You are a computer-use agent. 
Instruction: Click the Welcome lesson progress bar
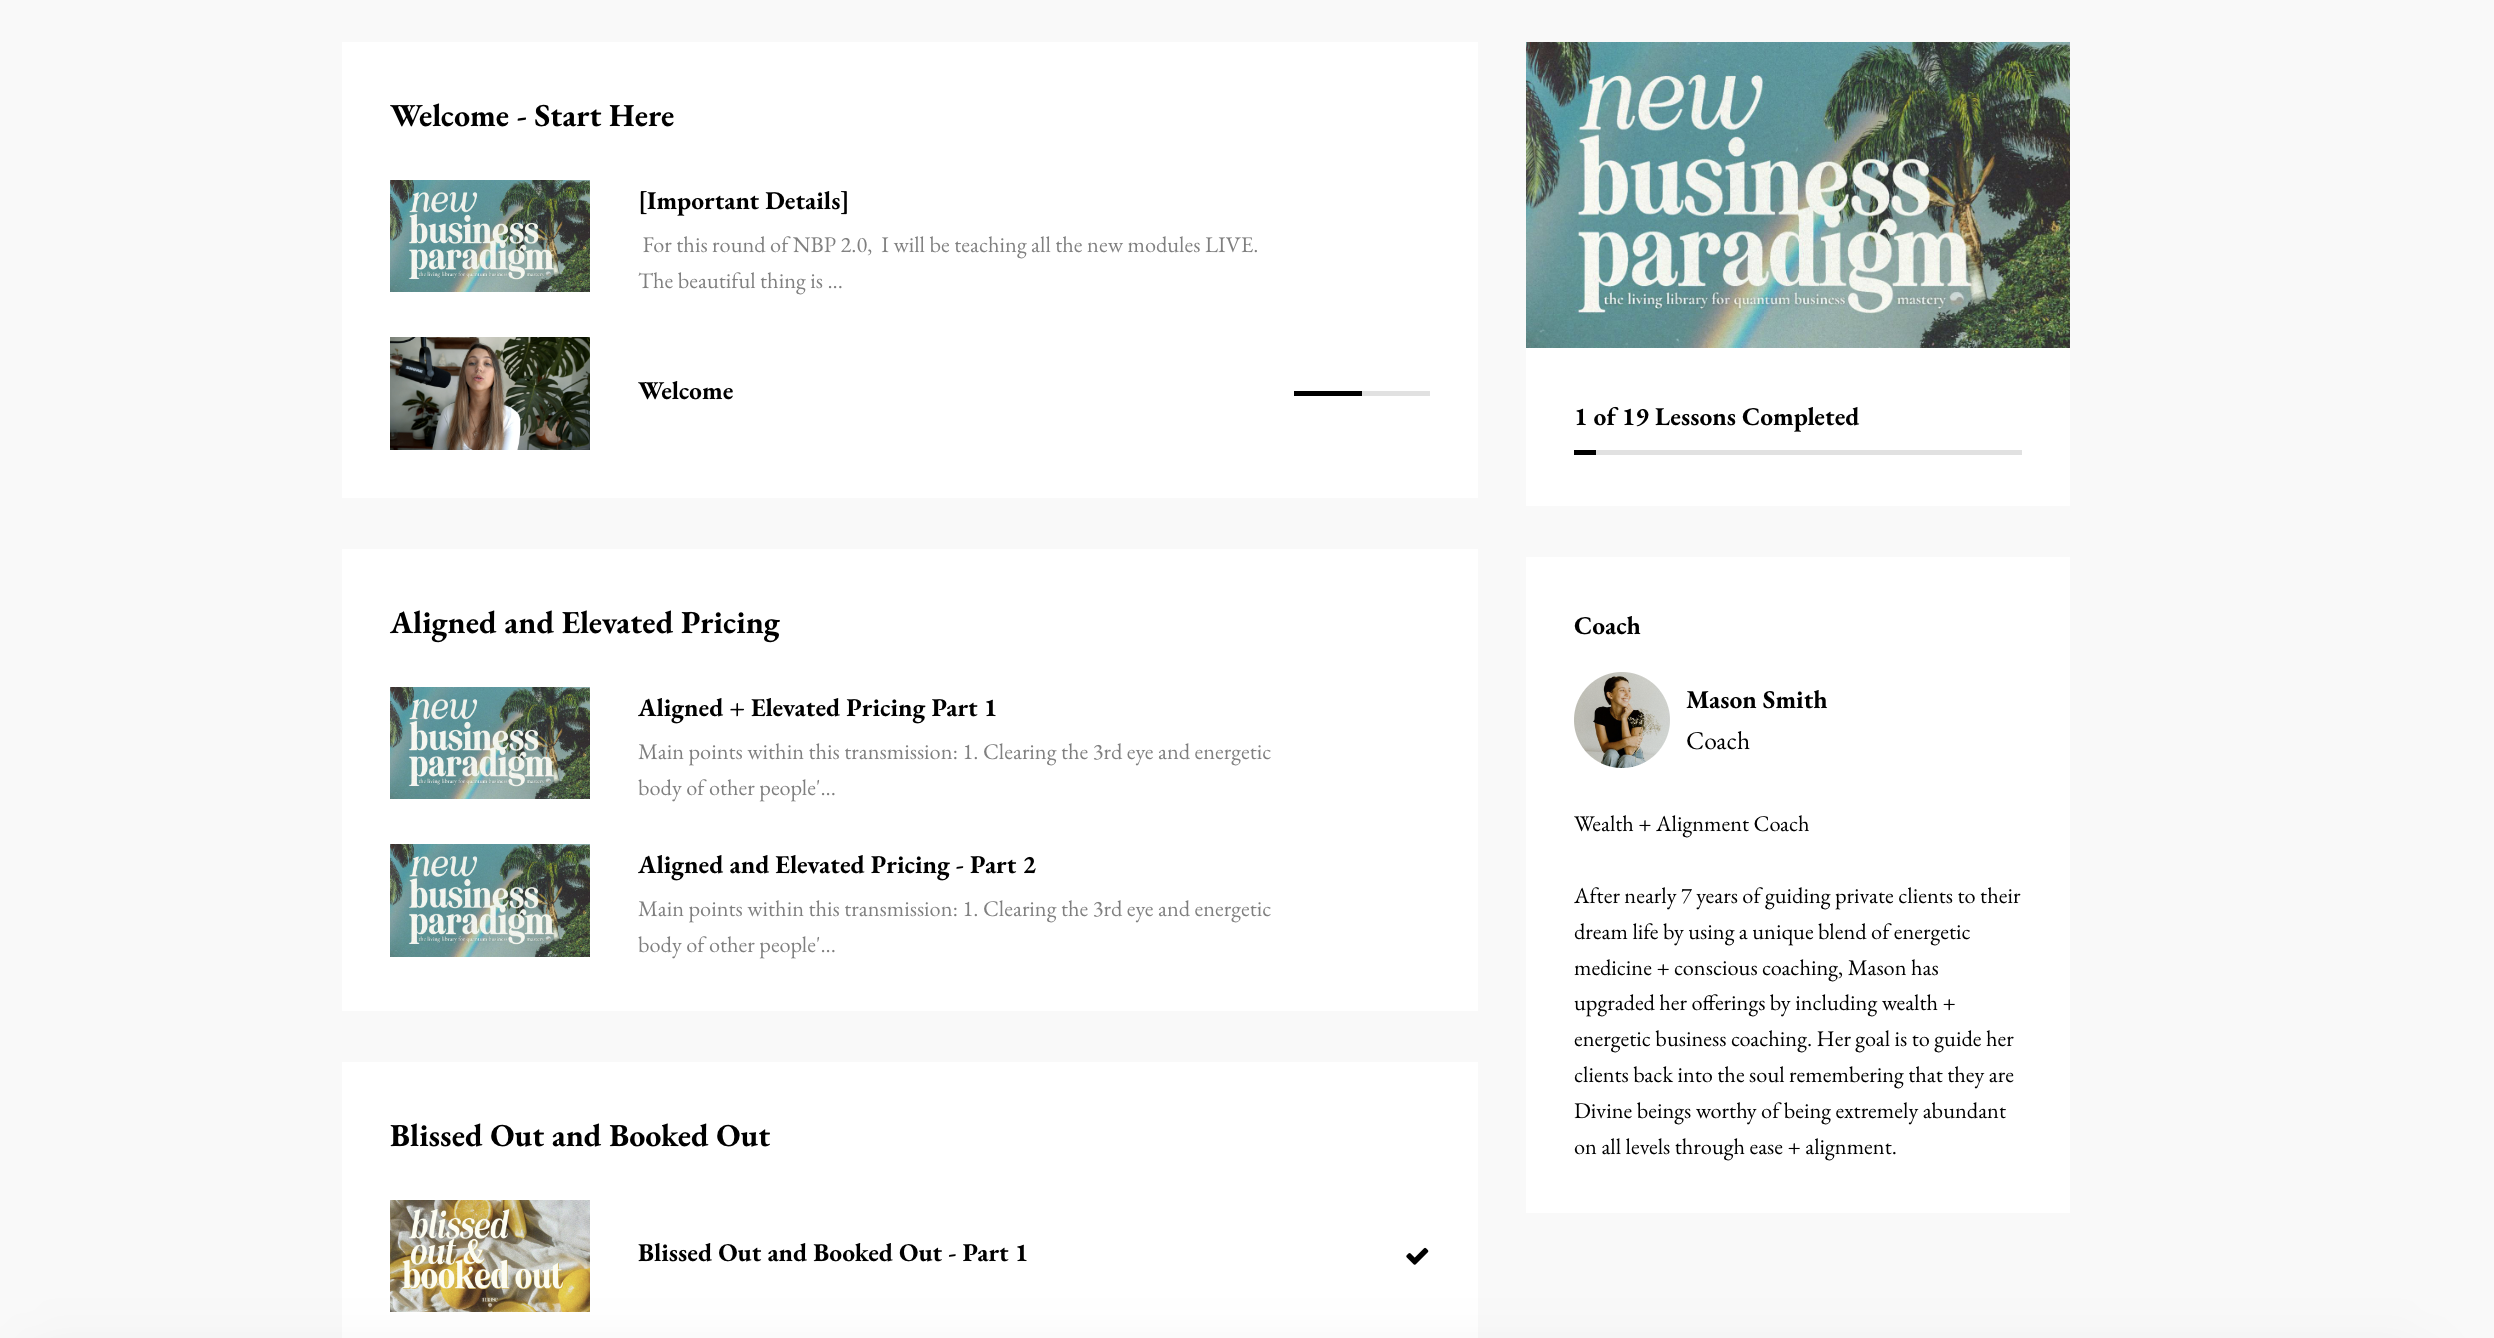pos(1362,393)
